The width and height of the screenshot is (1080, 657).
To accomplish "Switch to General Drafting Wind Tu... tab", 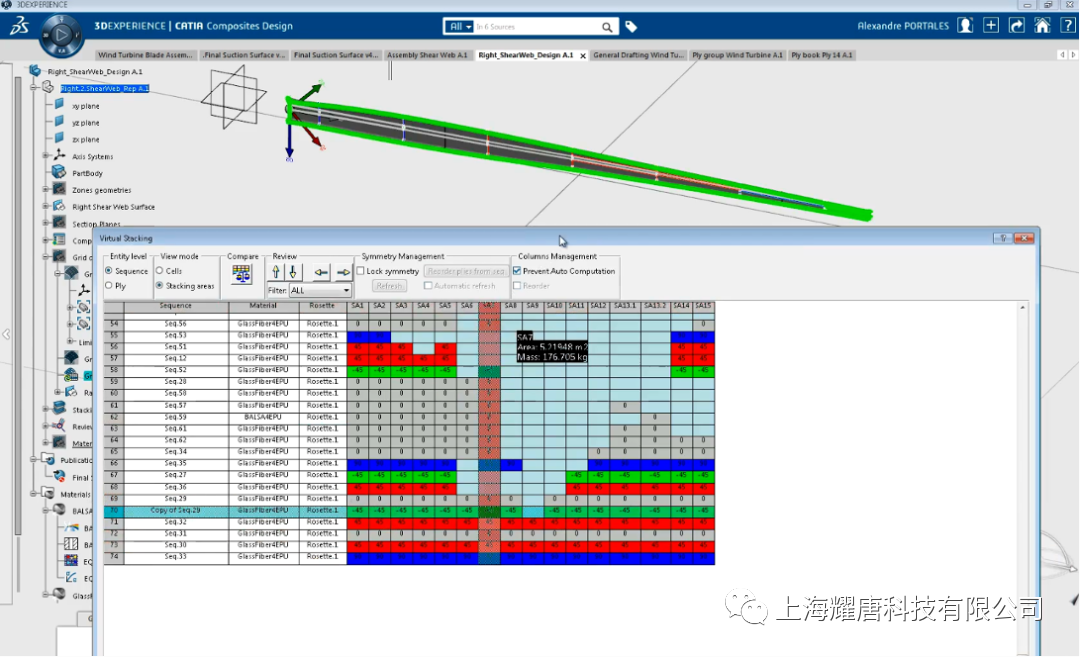I will coord(638,55).
